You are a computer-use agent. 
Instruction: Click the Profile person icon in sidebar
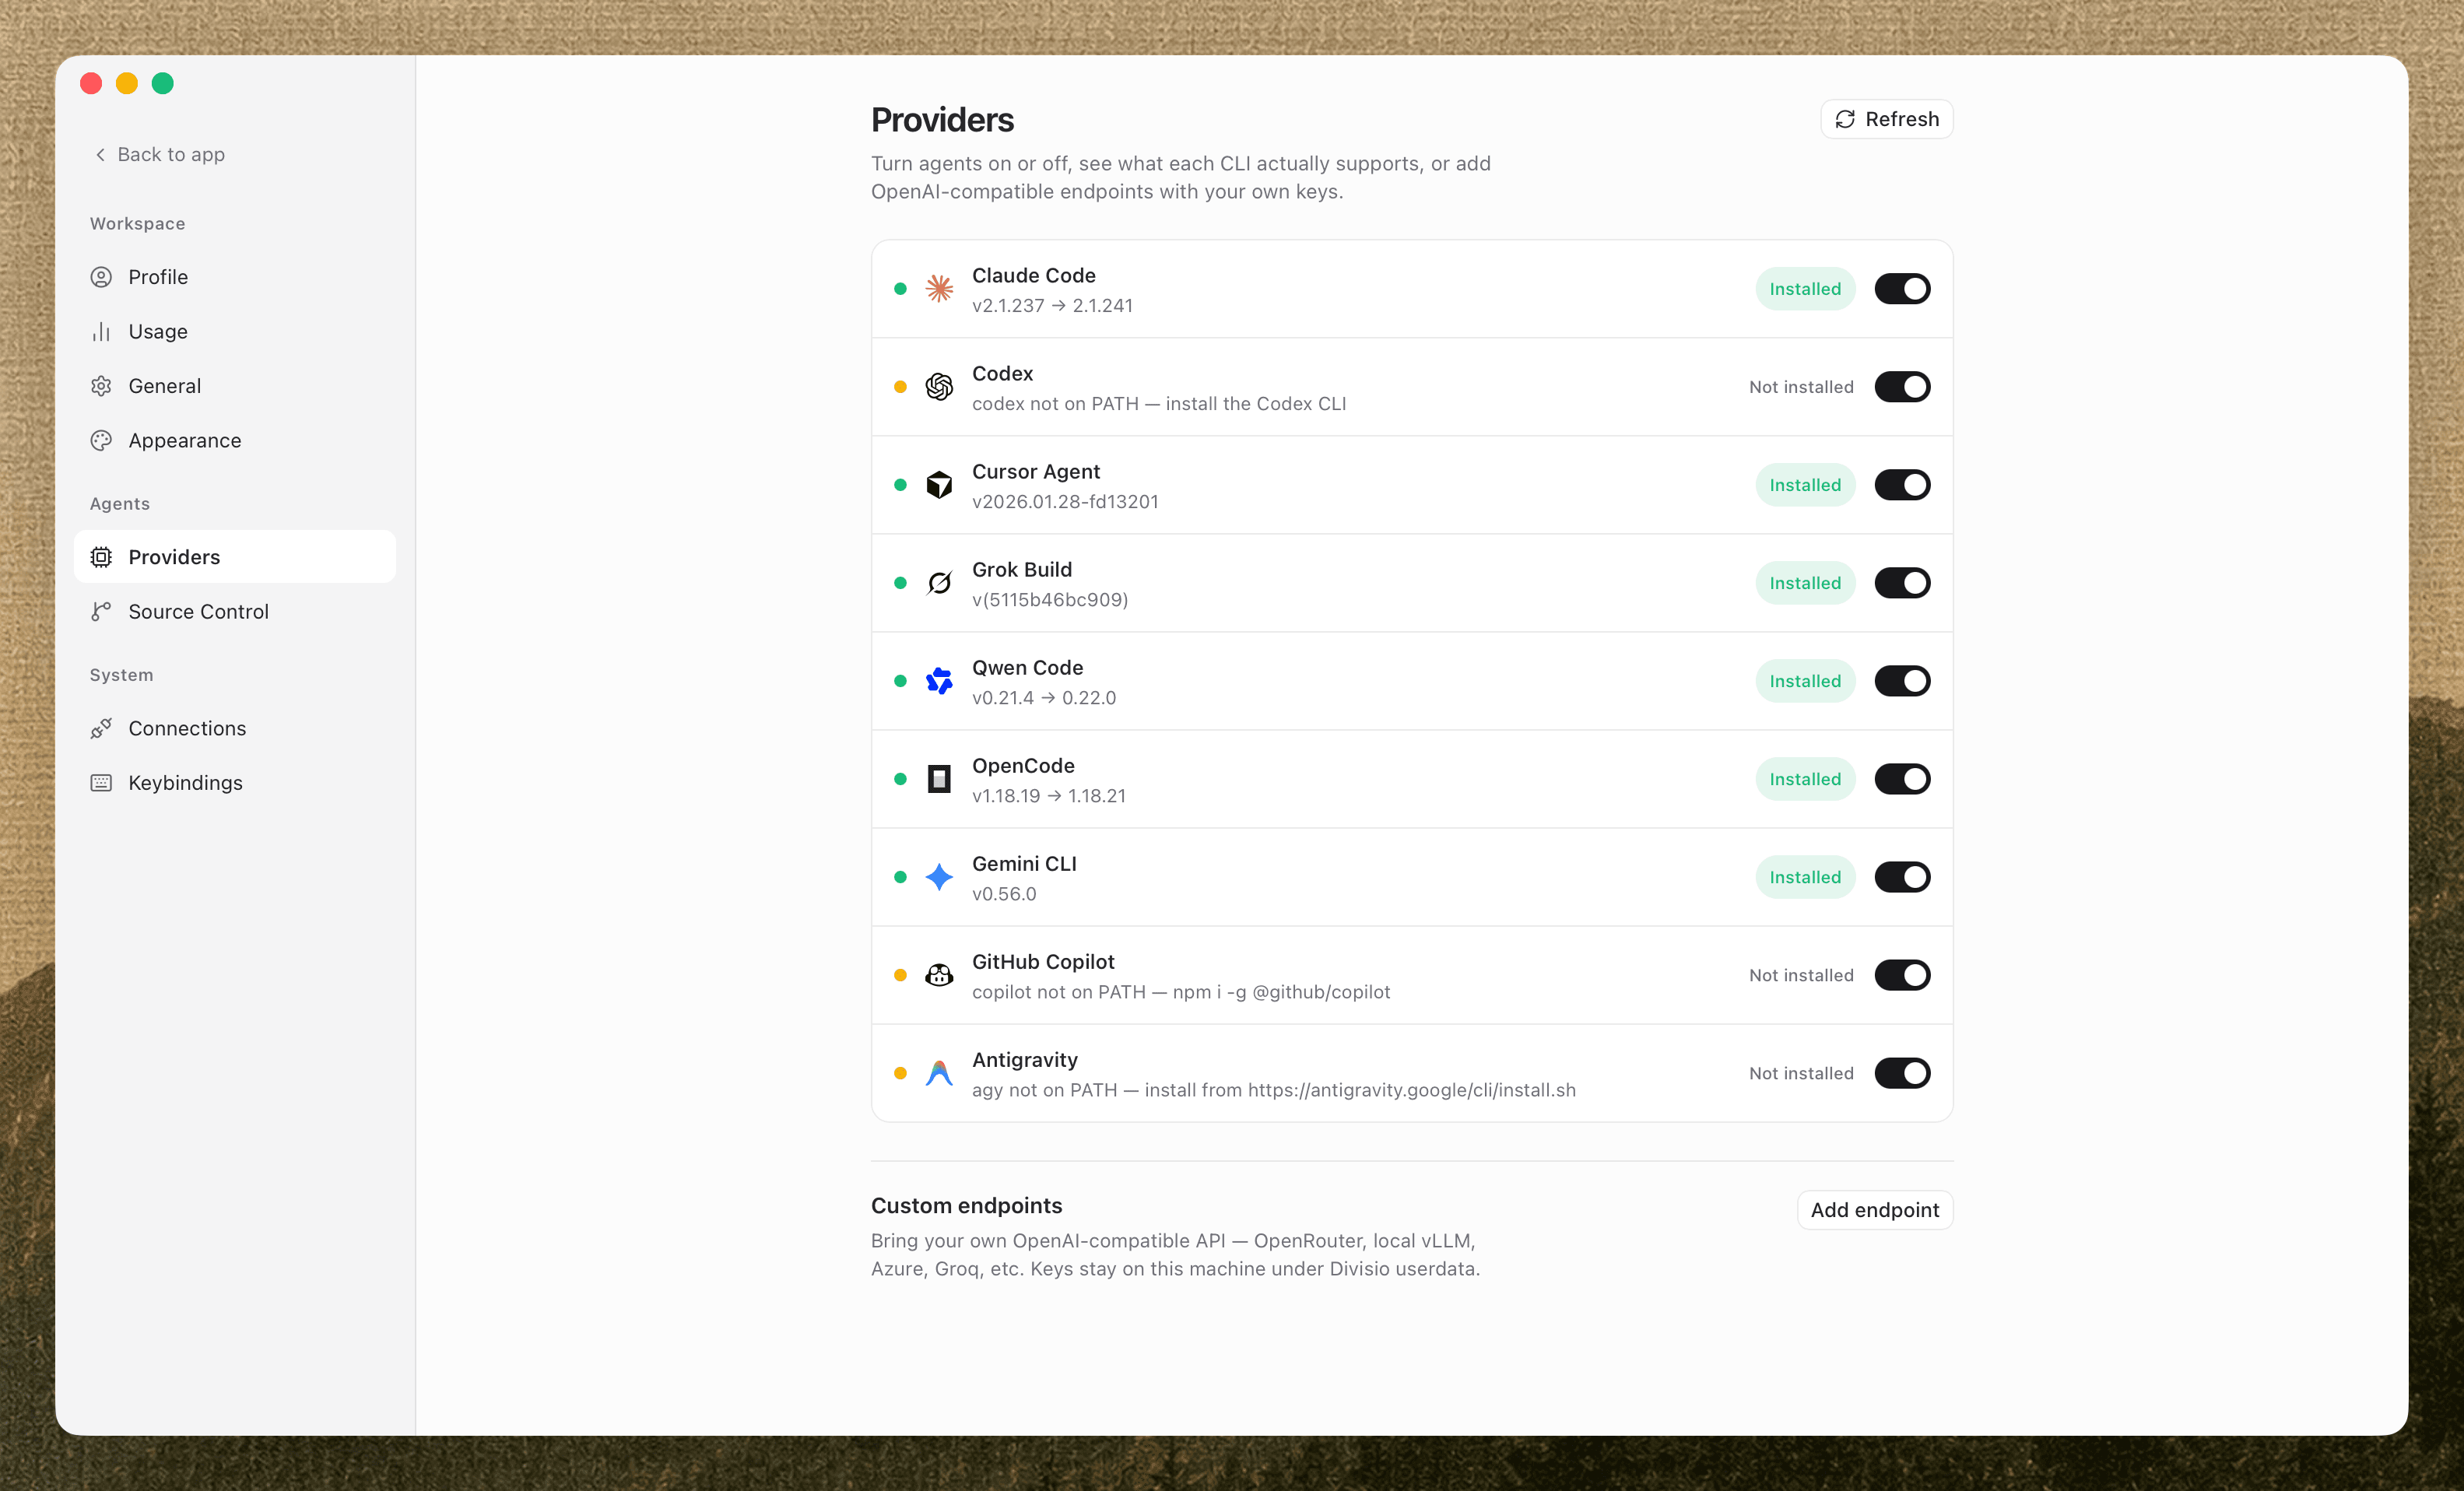click(x=101, y=277)
